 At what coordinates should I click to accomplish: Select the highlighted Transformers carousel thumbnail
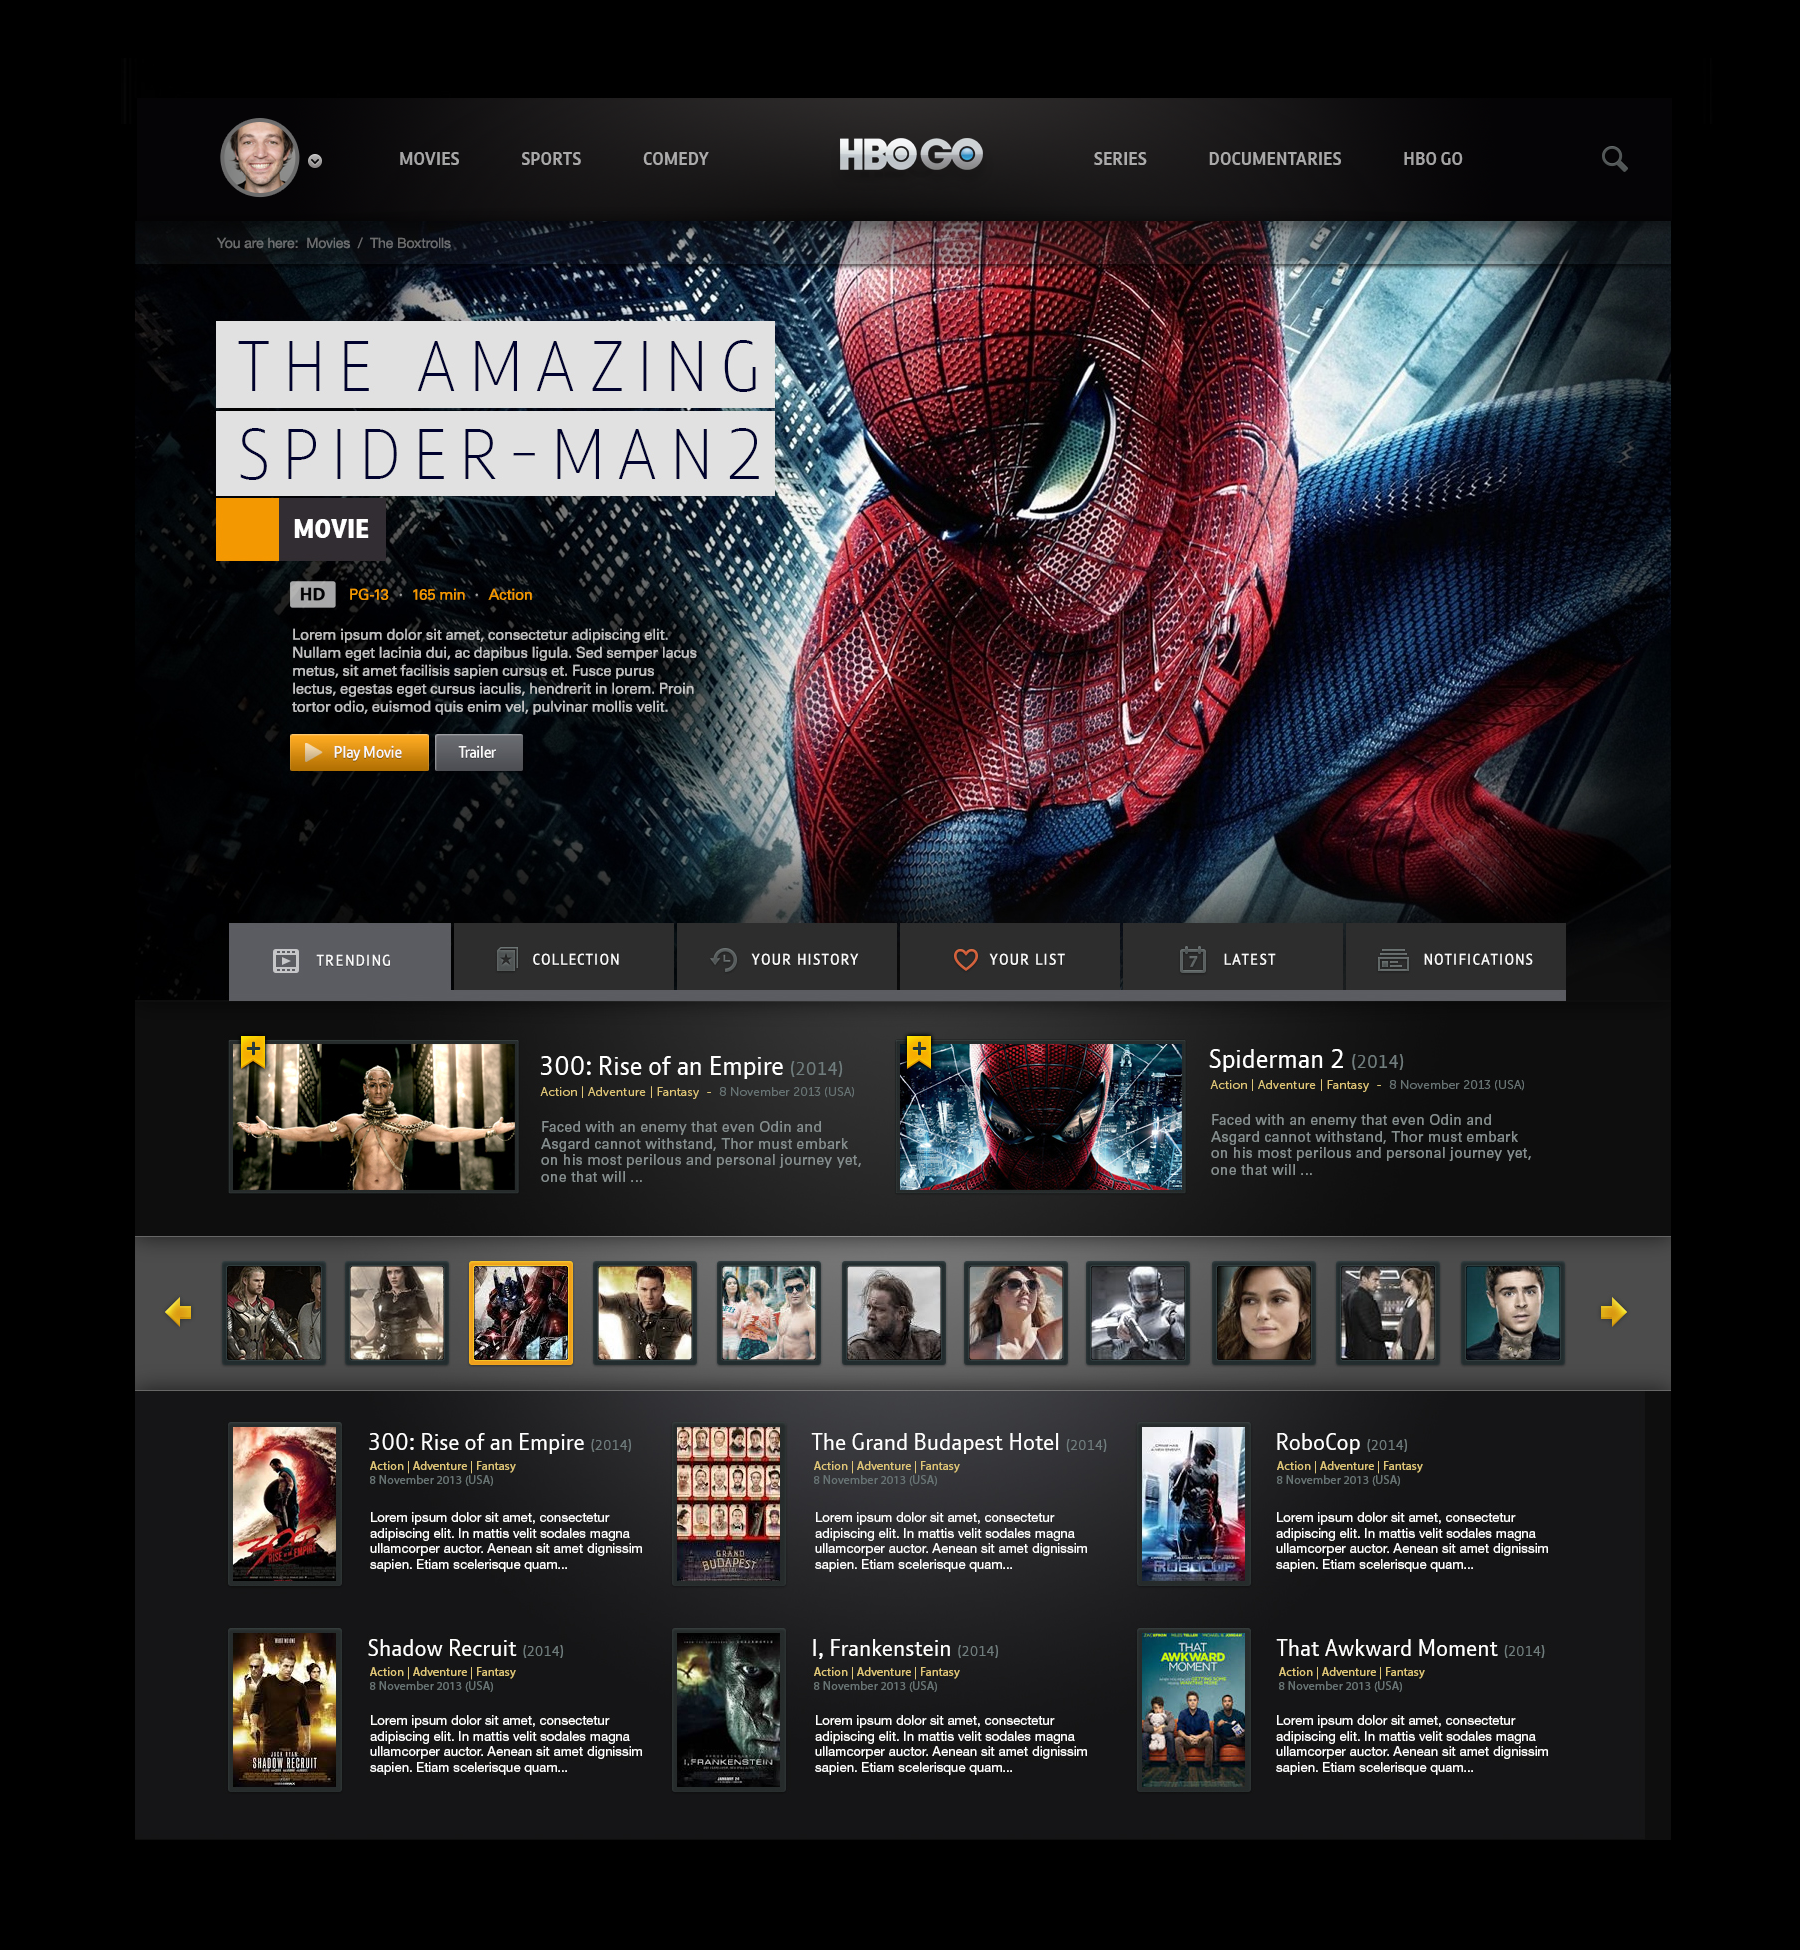(x=521, y=1312)
